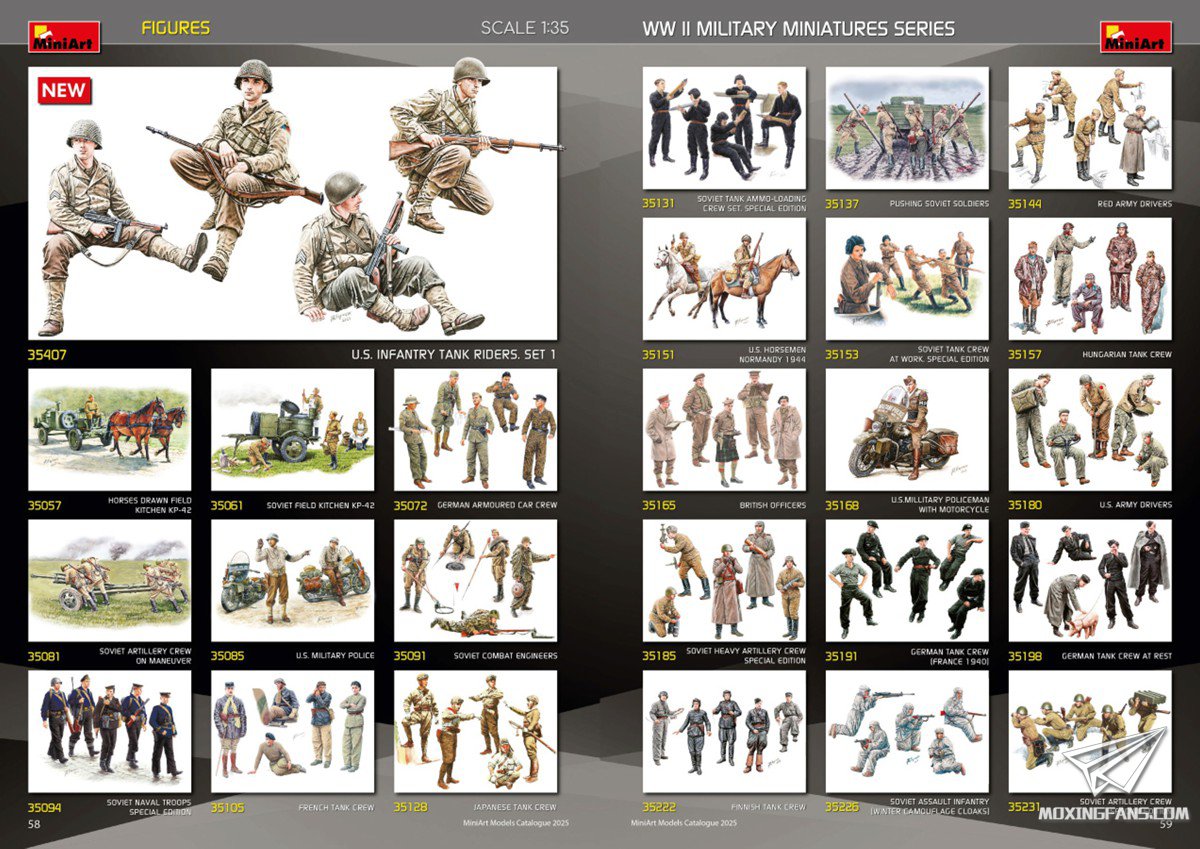
Task: Select the Soviet Field Kitchen KP-42 thumbnail
Action: pyautogui.click(x=292, y=430)
